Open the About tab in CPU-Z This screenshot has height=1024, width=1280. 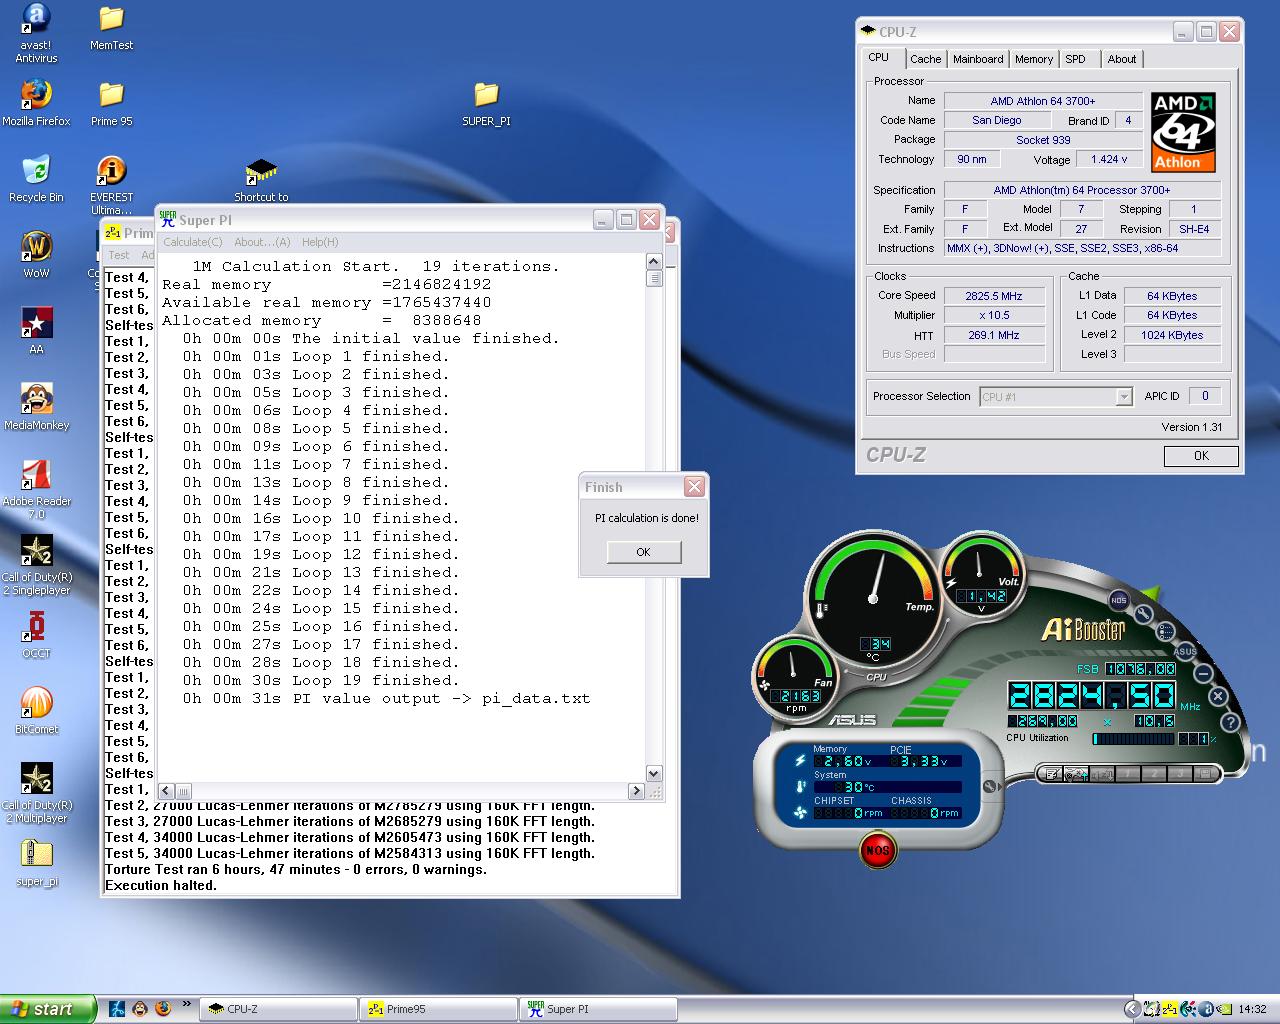(1122, 59)
